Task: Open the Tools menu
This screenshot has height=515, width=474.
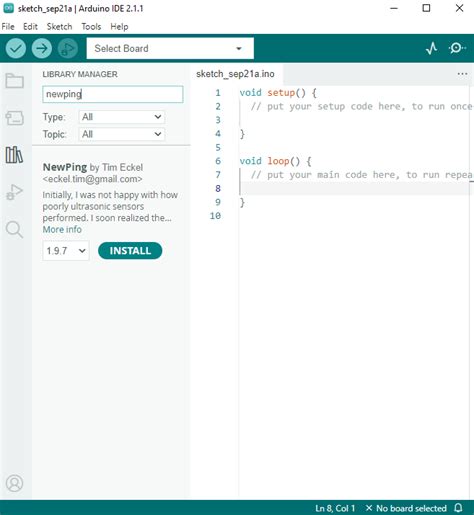Action: pyautogui.click(x=91, y=27)
